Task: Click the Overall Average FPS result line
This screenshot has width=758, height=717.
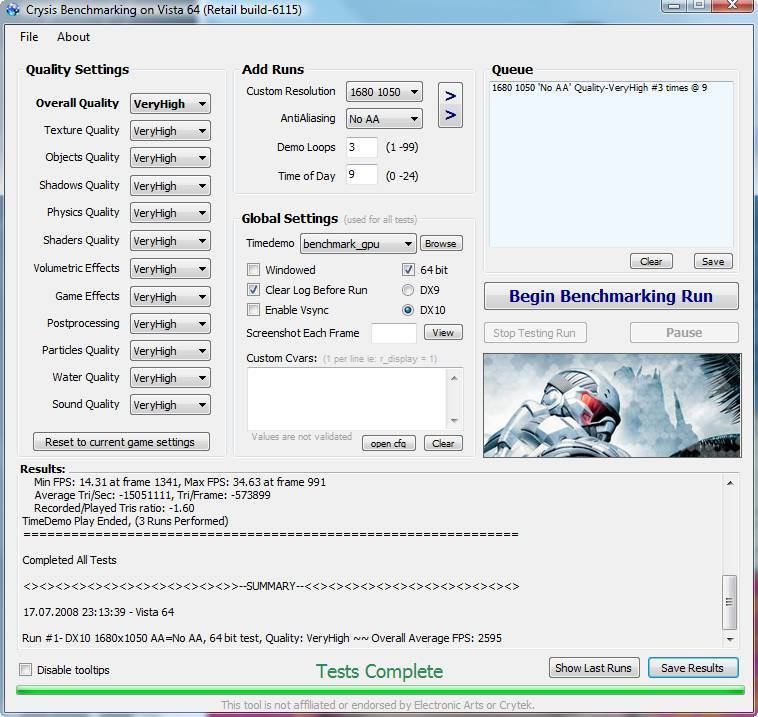Action: [262, 638]
